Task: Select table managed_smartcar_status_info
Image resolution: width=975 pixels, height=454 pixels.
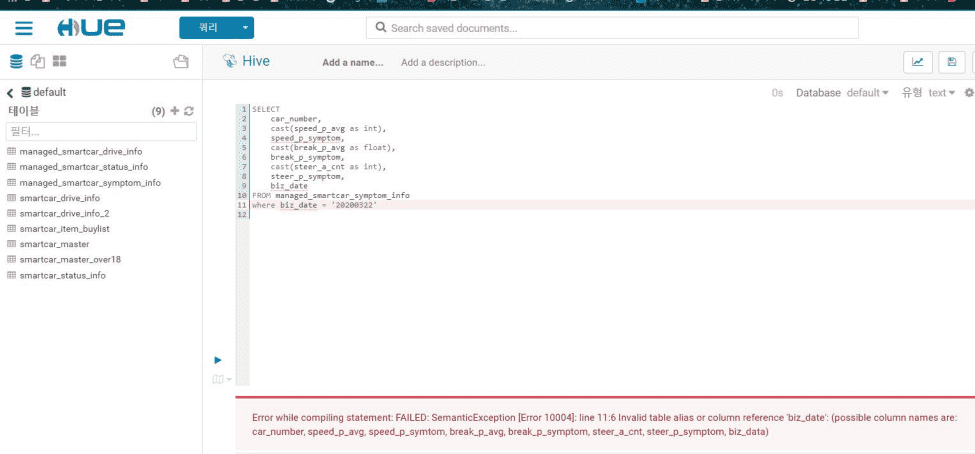Action: pos(84,167)
